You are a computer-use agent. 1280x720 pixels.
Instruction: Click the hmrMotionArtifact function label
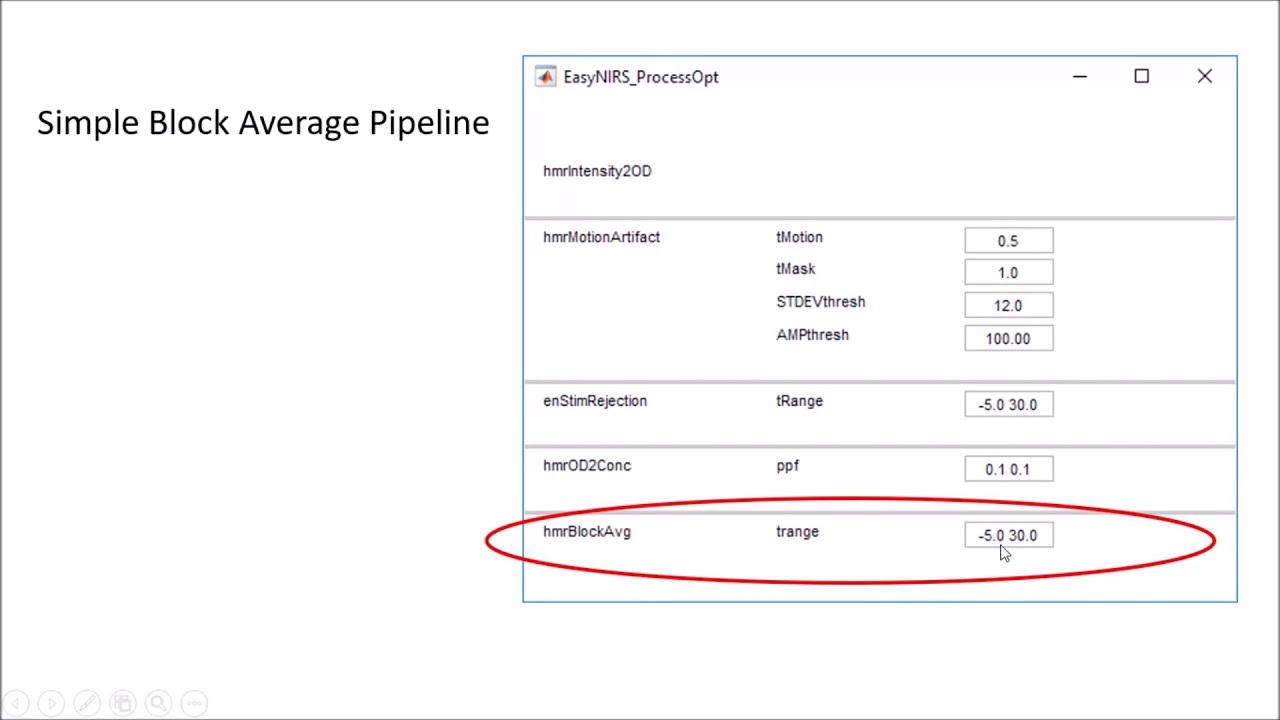(x=601, y=237)
